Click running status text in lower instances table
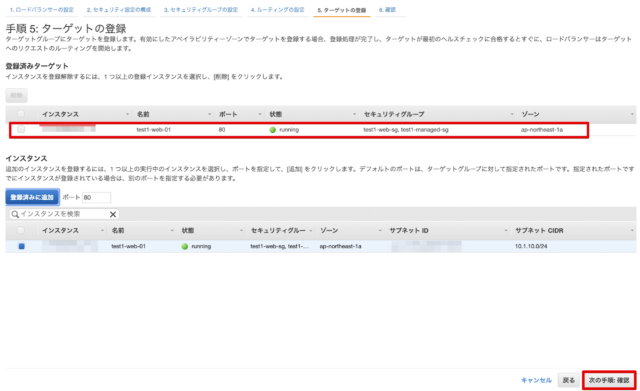This screenshot has width=640, height=391. (x=201, y=247)
